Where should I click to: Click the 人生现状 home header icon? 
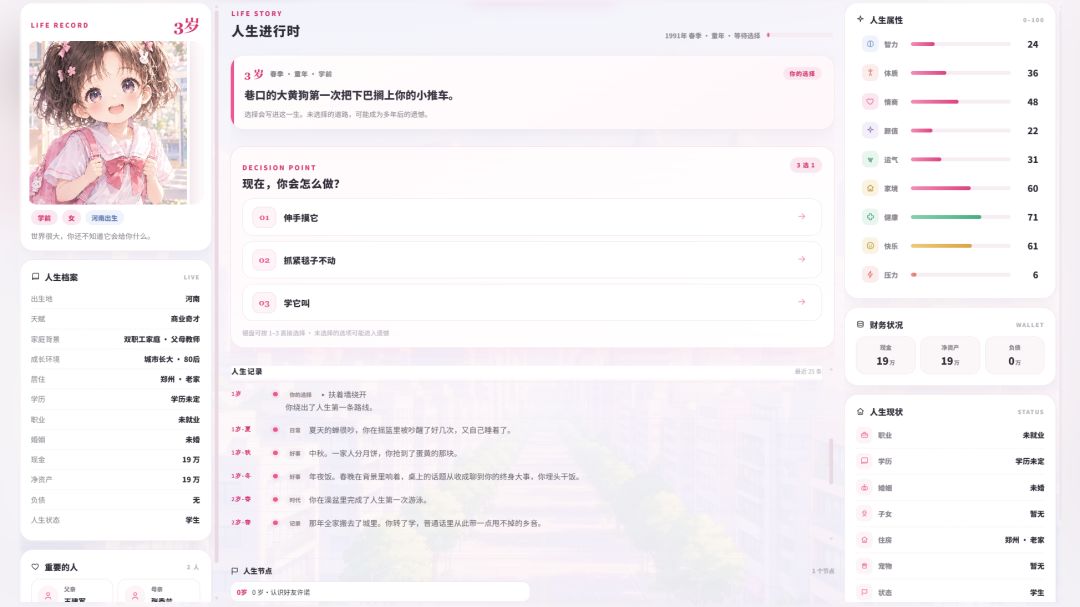click(x=860, y=411)
